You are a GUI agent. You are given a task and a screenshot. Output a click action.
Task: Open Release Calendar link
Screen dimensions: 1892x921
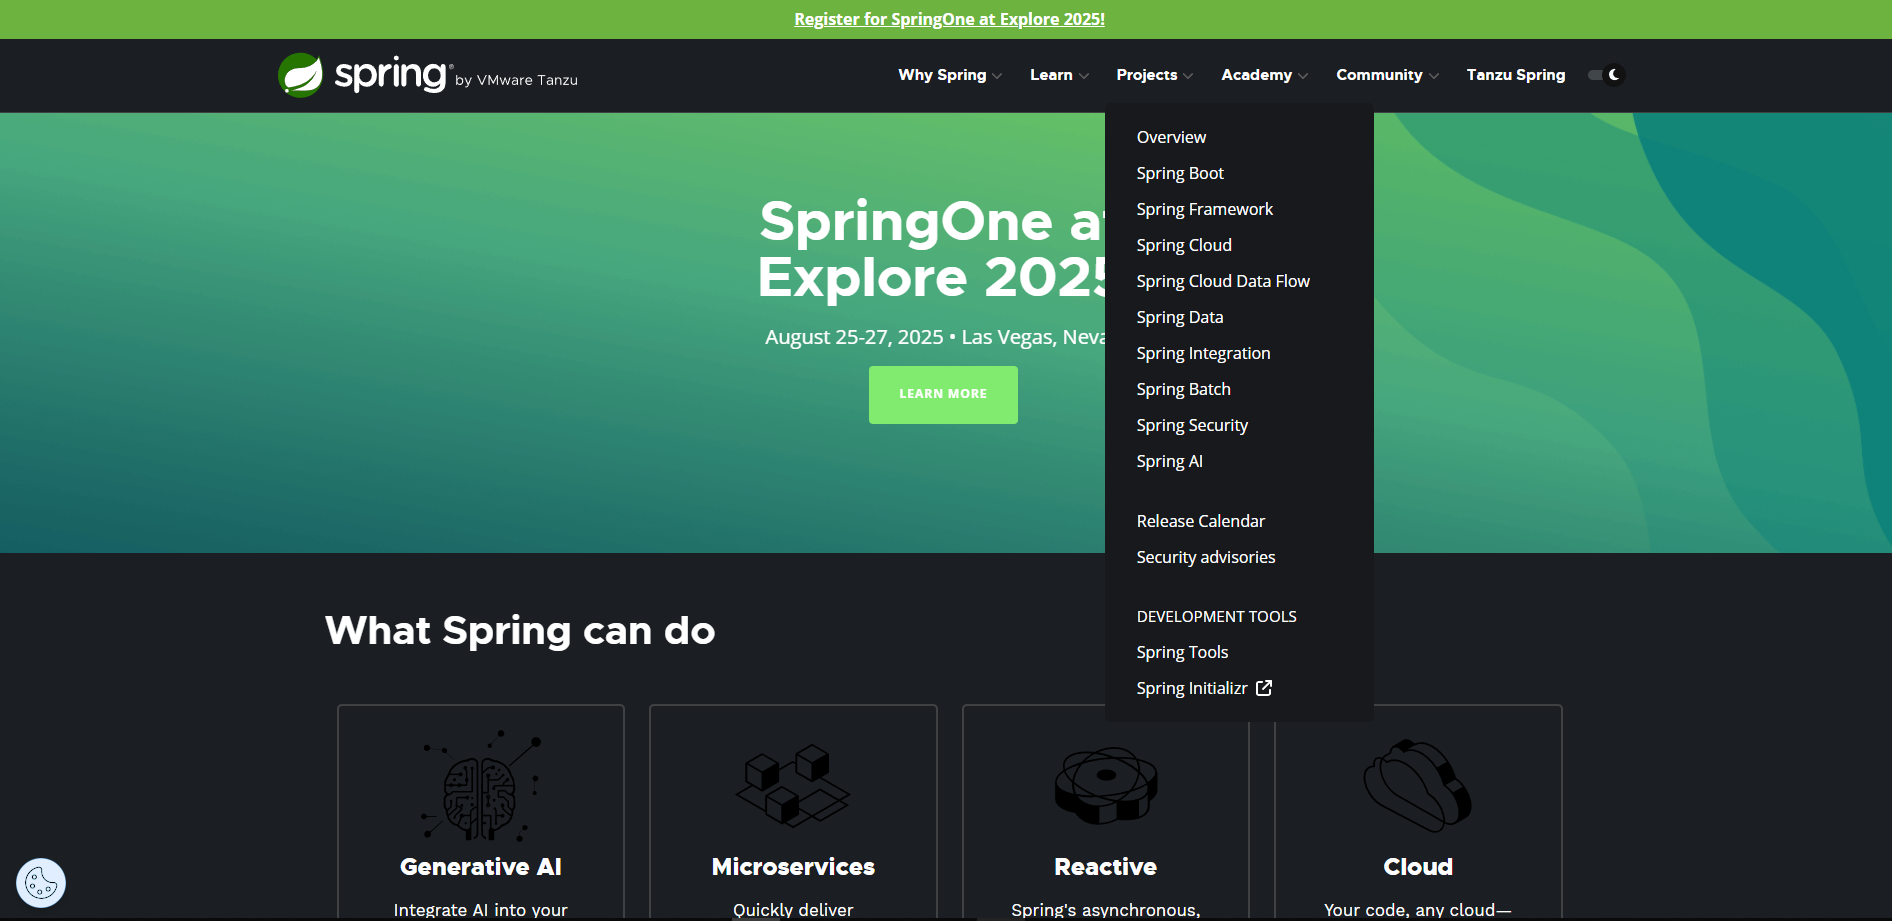coord(1200,521)
